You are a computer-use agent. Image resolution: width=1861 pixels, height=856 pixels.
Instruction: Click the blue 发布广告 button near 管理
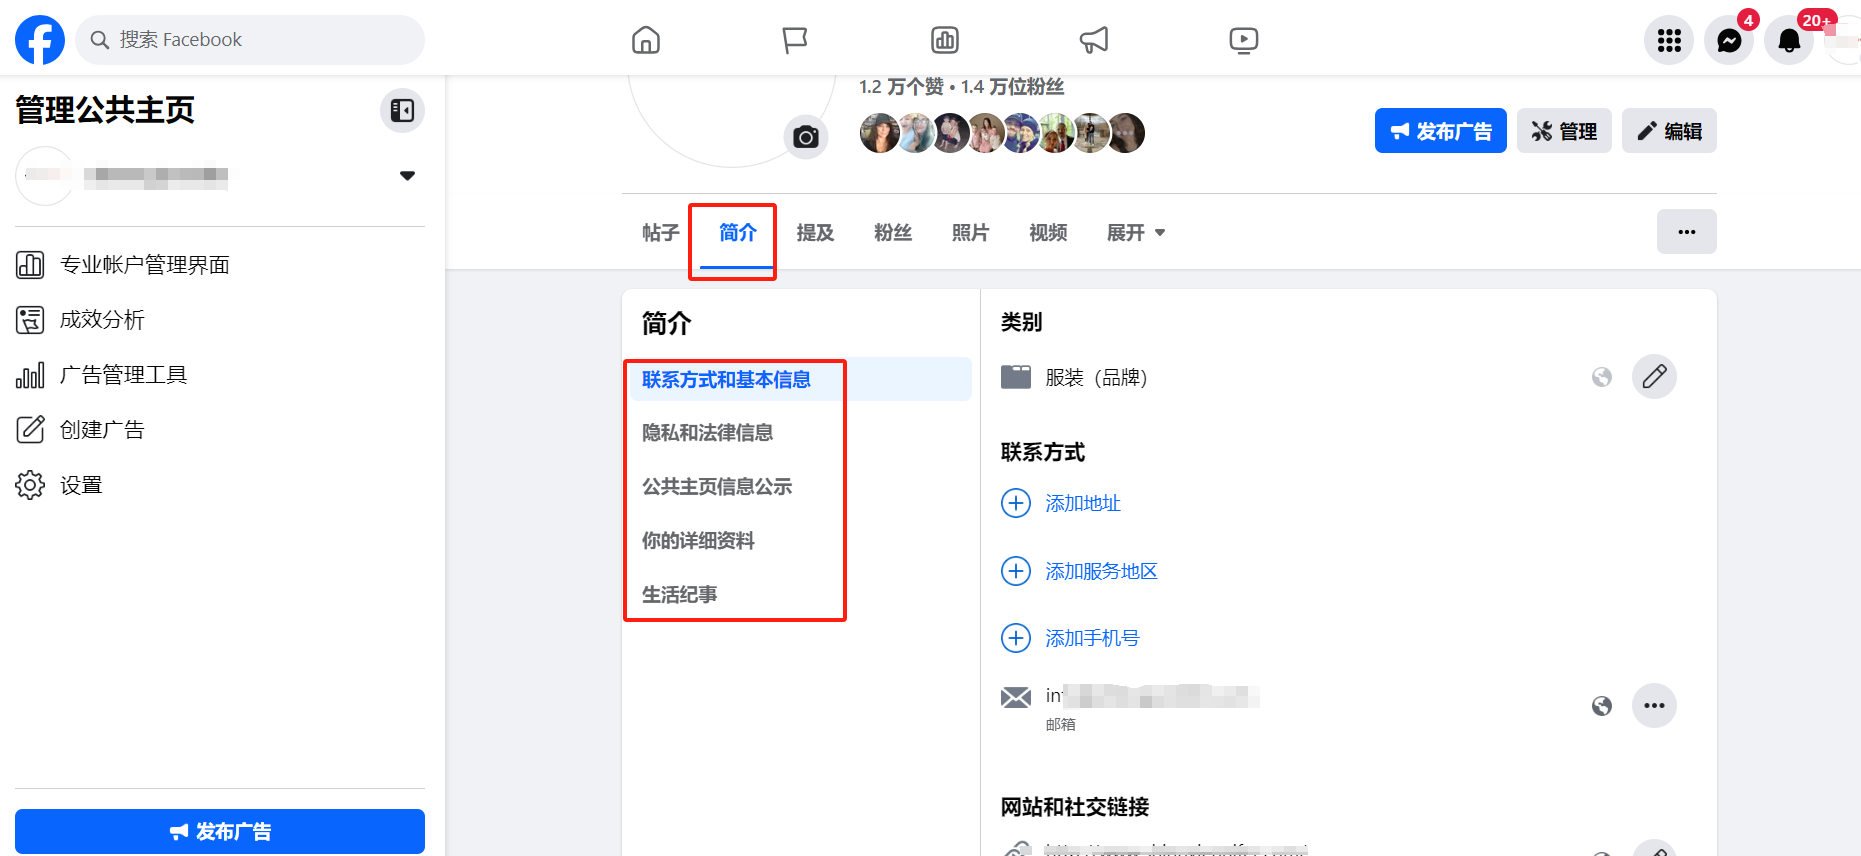(1440, 131)
